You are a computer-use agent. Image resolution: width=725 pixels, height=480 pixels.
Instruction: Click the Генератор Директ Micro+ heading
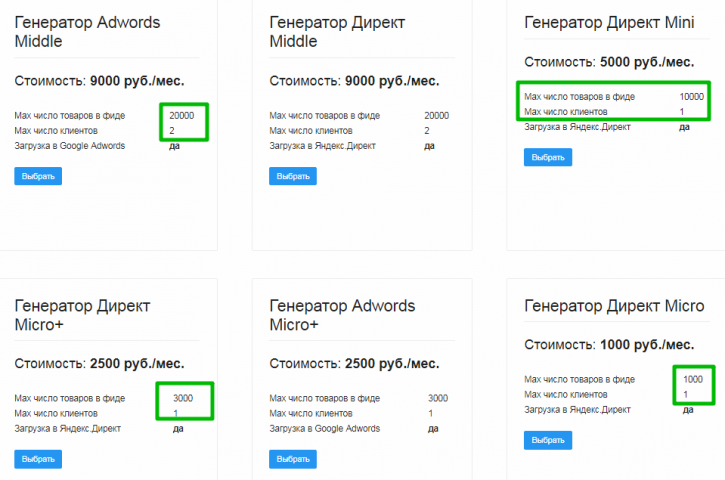coord(82,315)
